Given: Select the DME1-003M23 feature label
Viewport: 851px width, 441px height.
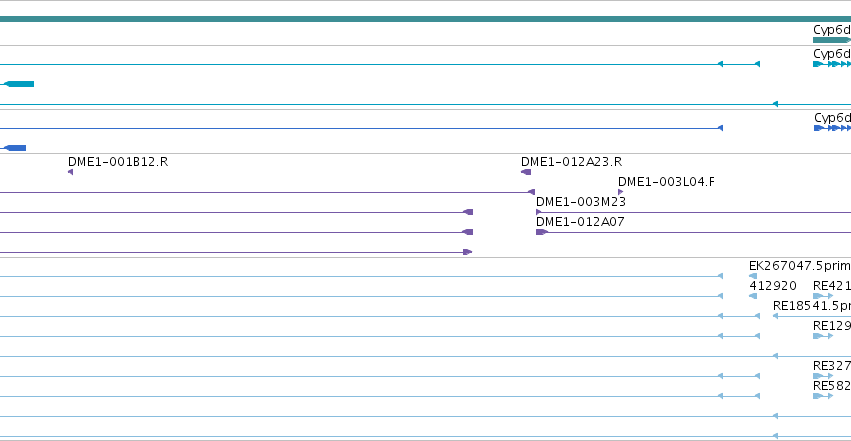Looking at the screenshot, I should (x=581, y=202).
